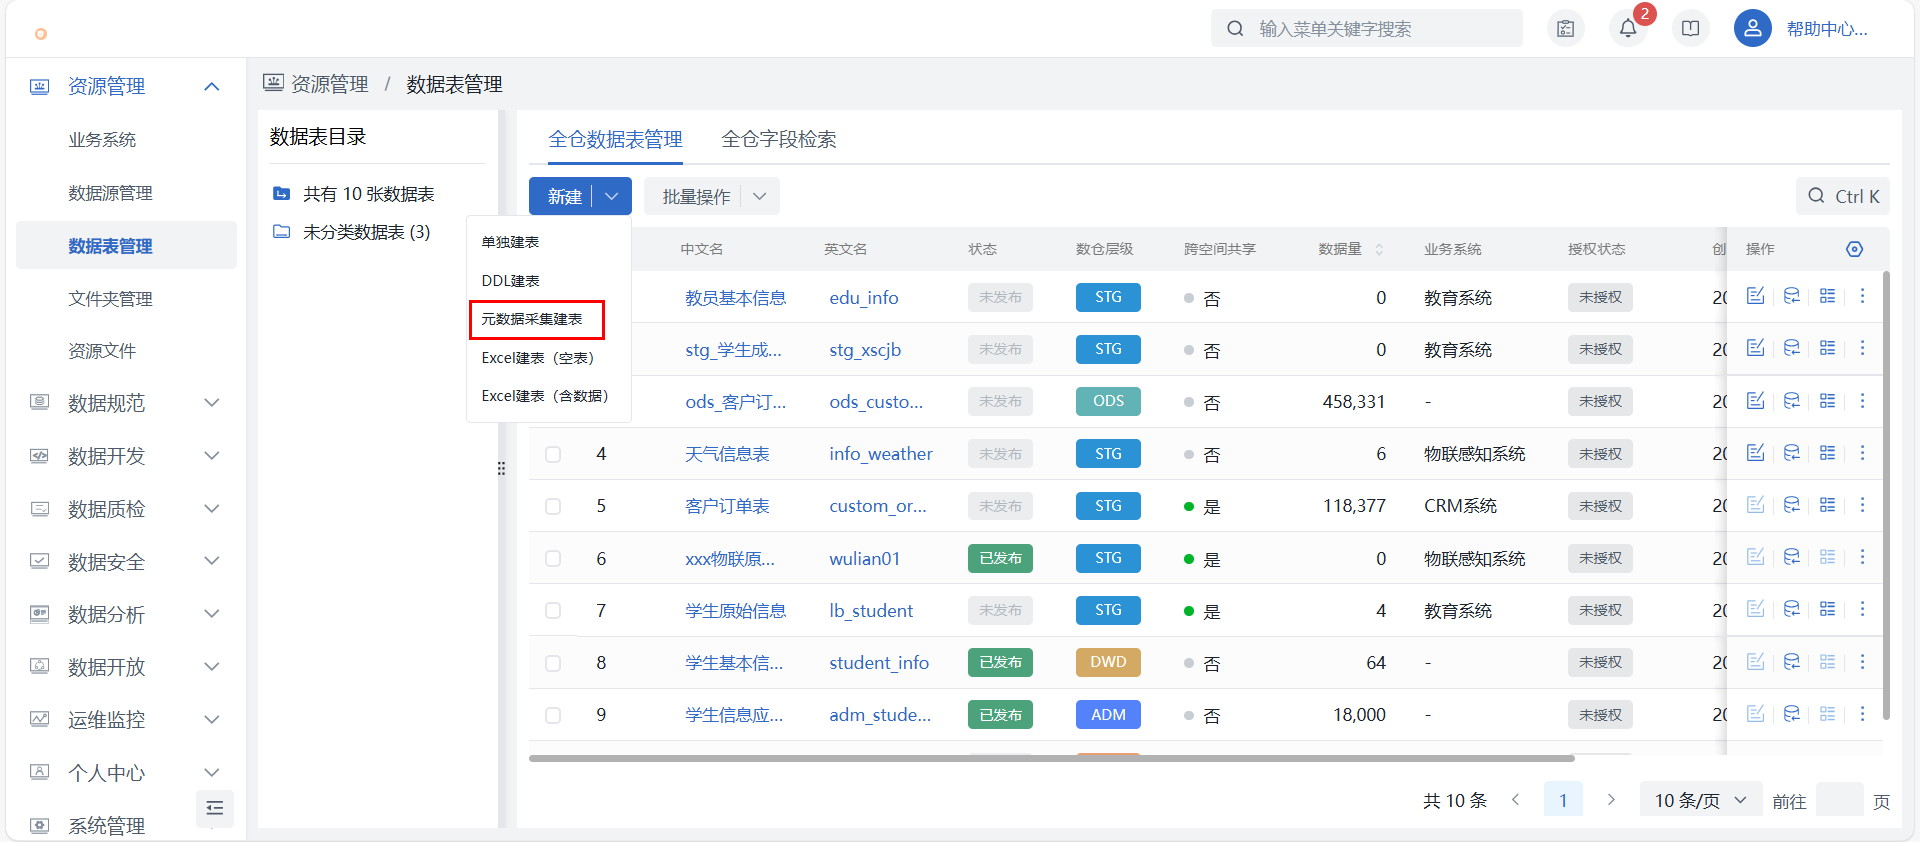The image size is (1920, 842).
Task: Go to next page arrow in pagination
Action: pos(1611,800)
